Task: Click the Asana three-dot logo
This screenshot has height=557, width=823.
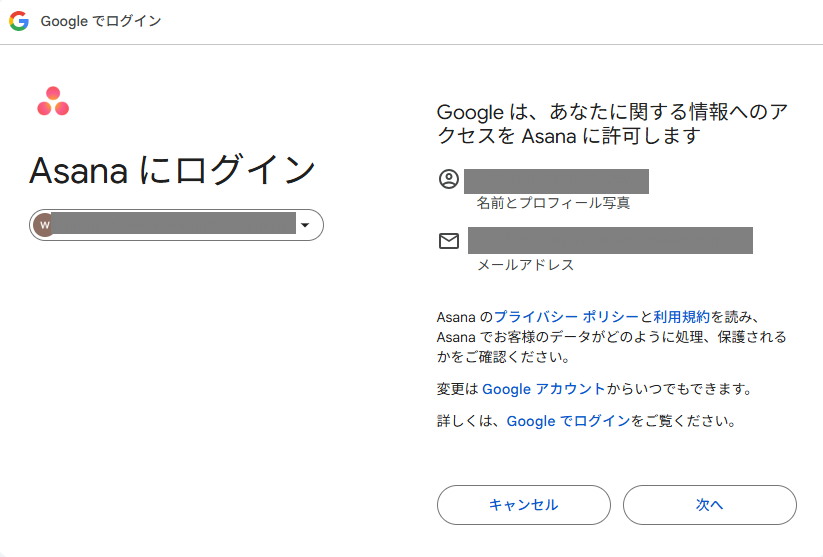Action: [53, 102]
